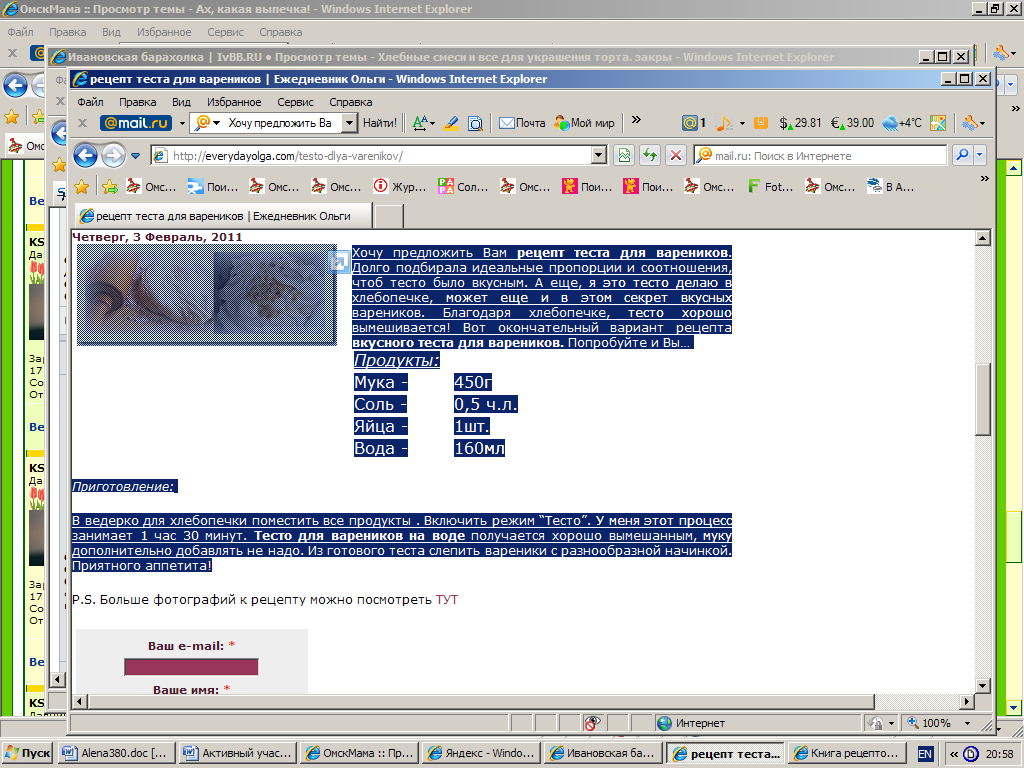The height and width of the screenshot is (768, 1024).
Task: Open Мой мир in mail.ru toolbar
Action: [x=584, y=123]
